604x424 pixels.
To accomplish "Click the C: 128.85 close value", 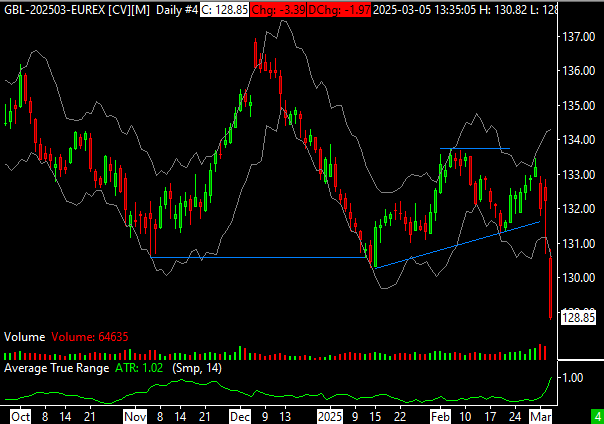I will [224, 10].
